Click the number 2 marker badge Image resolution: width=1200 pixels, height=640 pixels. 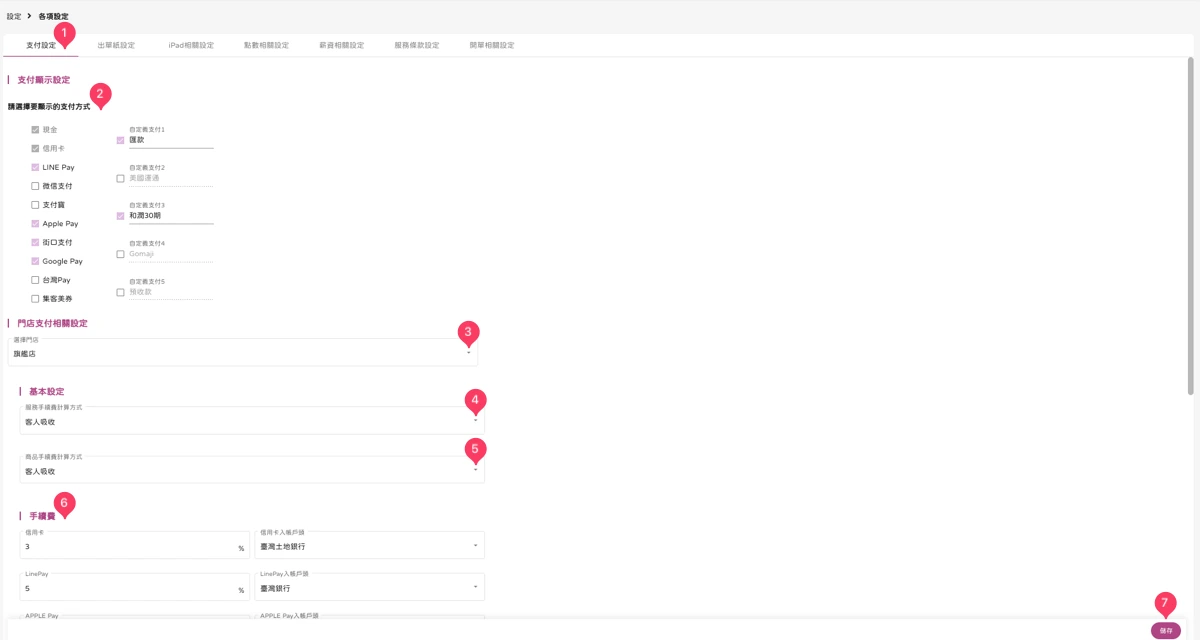point(100,93)
